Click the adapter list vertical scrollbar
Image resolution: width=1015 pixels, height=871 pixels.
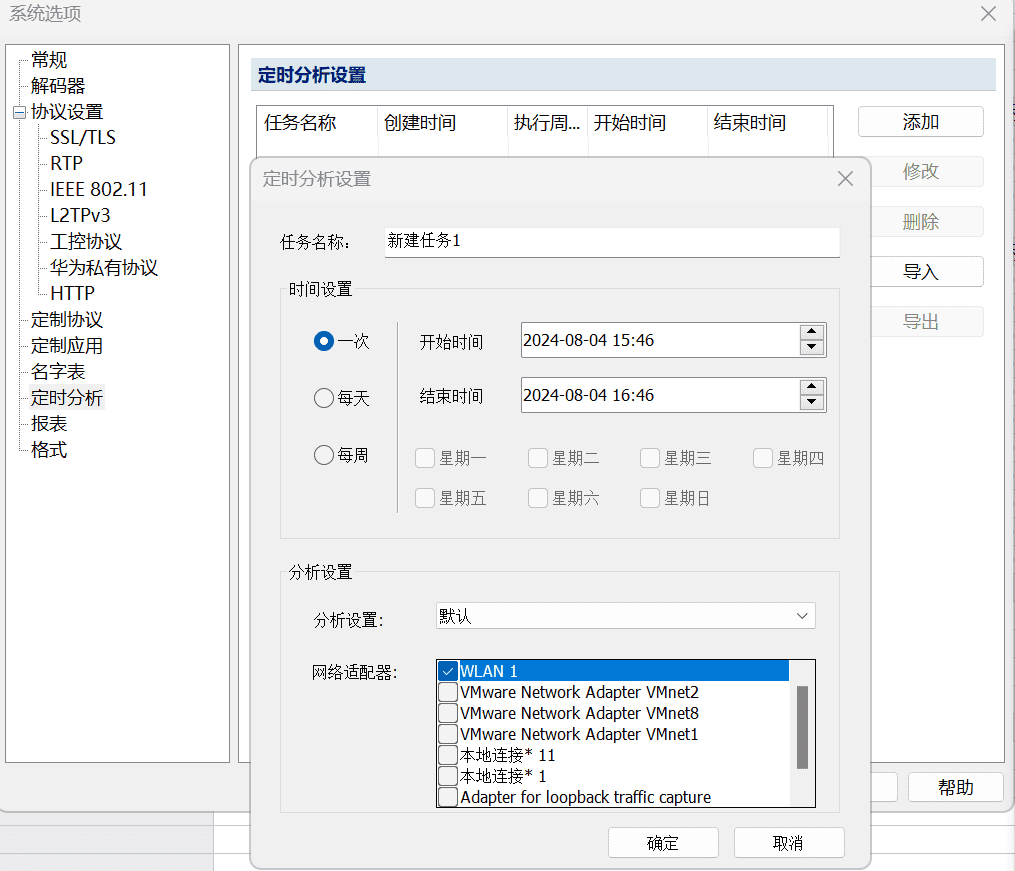coord(802,727)
